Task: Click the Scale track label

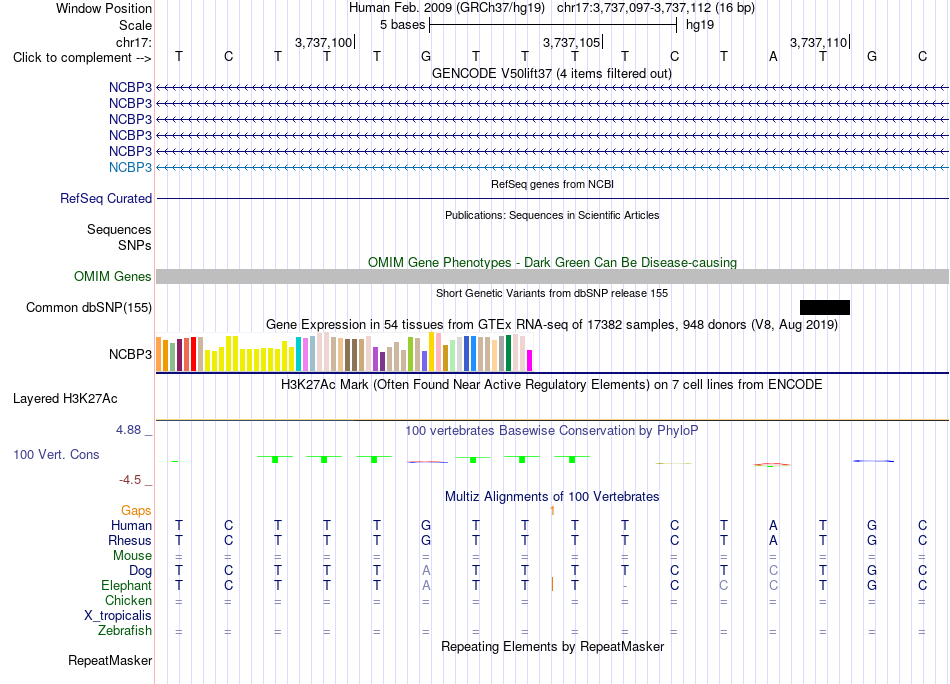Action: 135,25
